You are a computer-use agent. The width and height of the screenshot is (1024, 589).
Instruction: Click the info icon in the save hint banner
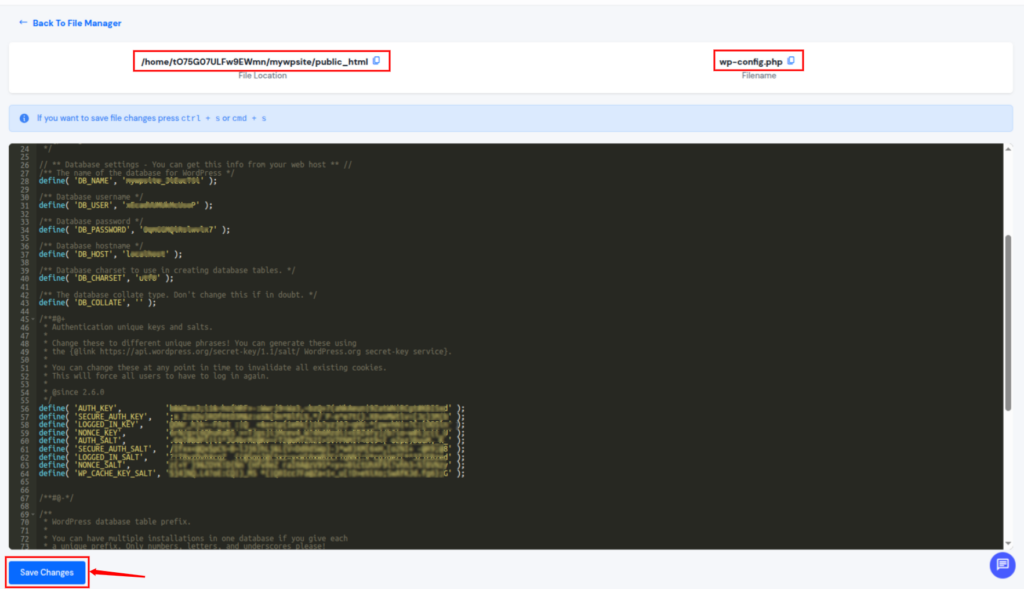tap(23, 118)
